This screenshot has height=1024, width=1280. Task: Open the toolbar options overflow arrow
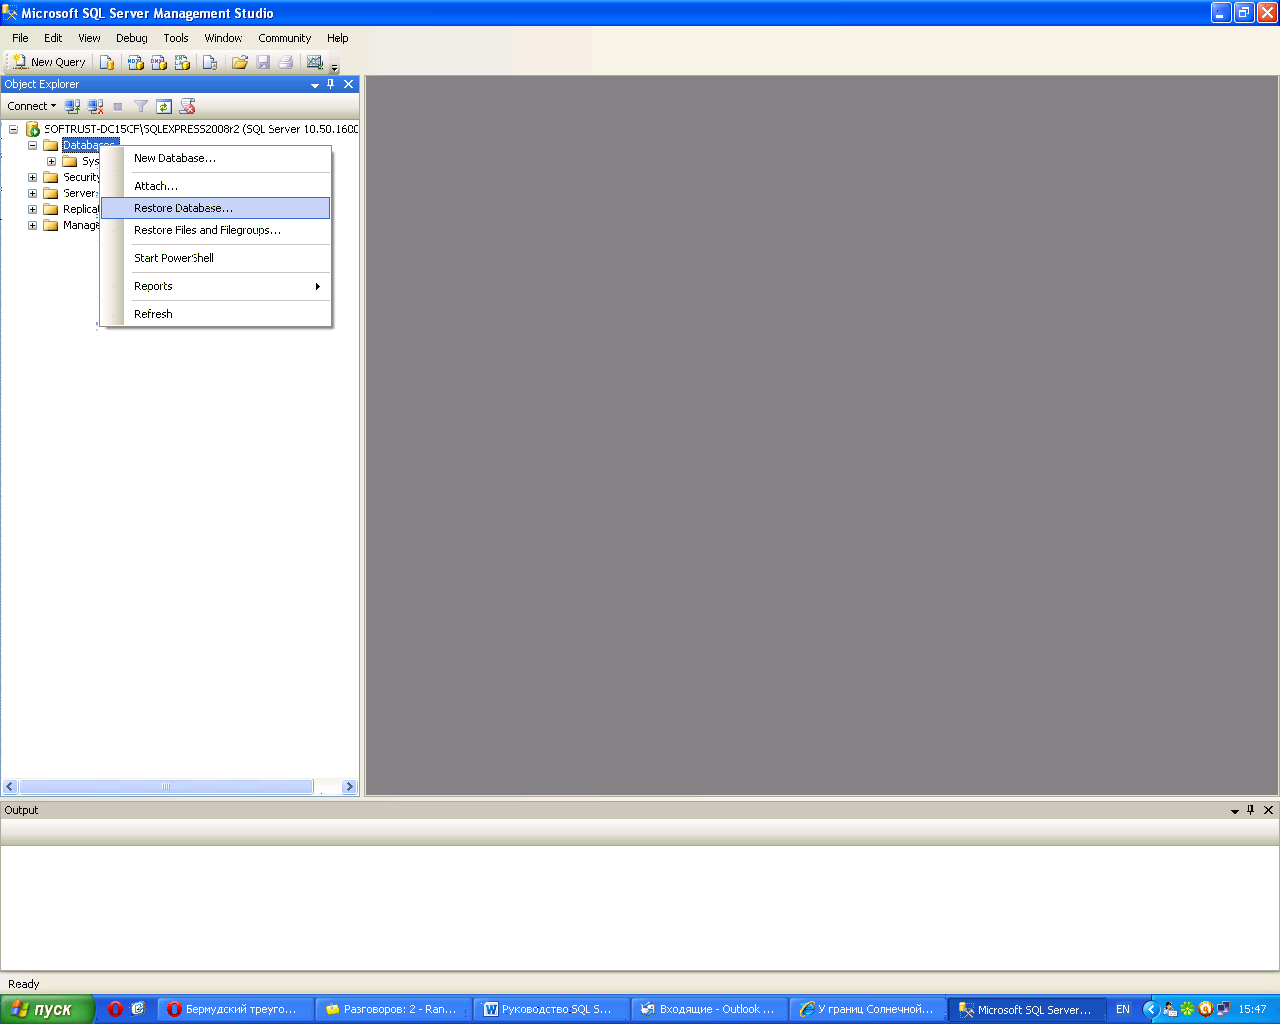[x=335, y=66]
